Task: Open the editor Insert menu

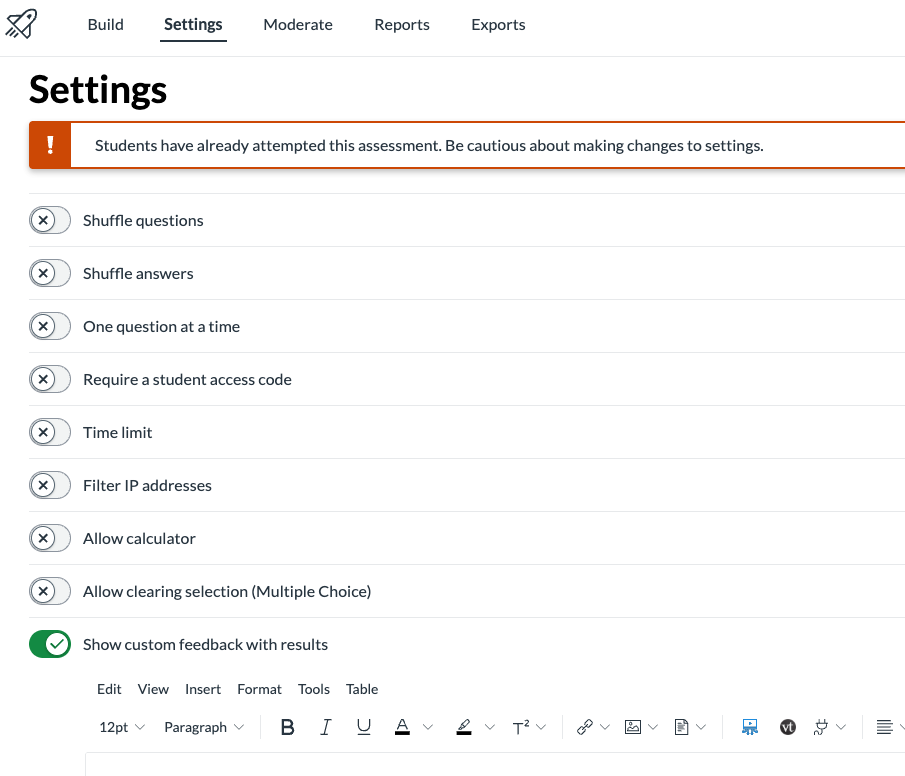Action: (x=203, y=689)
